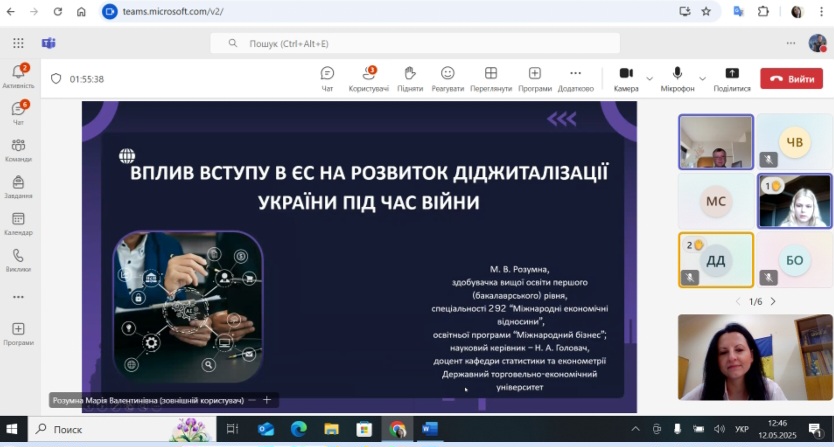The height and width of the screenshot is (447, 834).
Task: Expand the microphone options arrow
Action: (702, 78)
